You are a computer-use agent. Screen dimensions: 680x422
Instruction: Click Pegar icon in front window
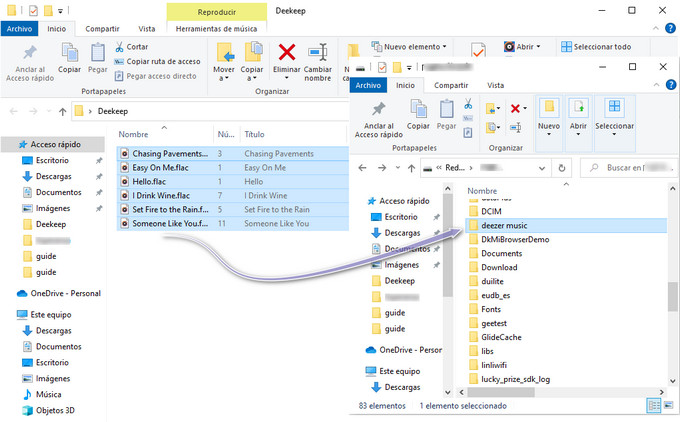click(x=446, y=108)
